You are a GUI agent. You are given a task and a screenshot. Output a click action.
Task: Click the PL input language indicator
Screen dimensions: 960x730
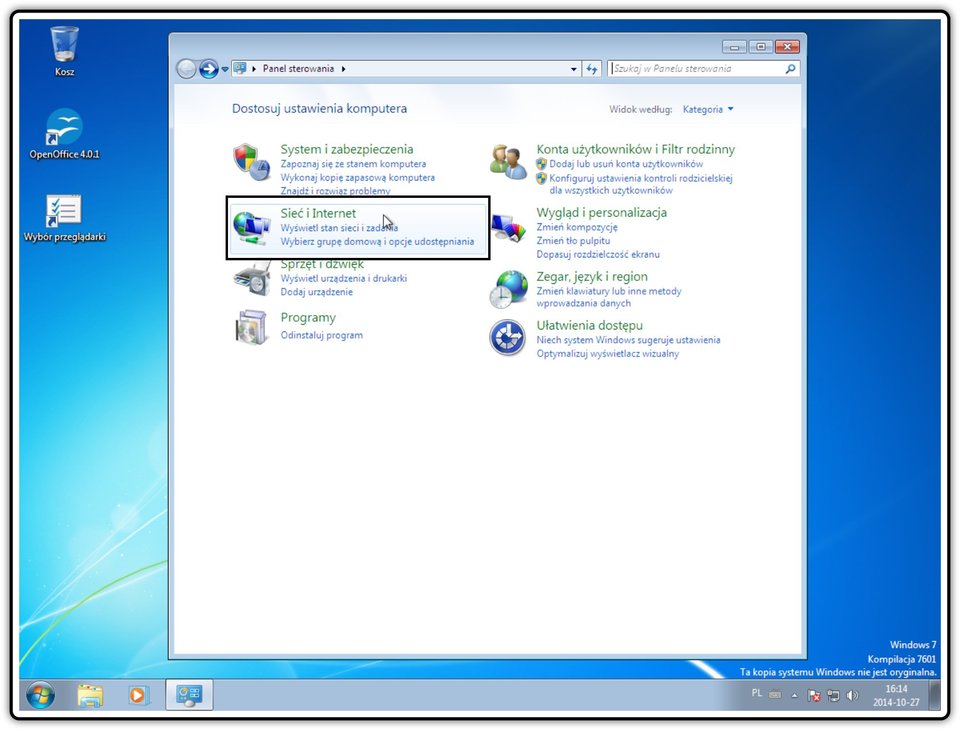pos(757,693)
